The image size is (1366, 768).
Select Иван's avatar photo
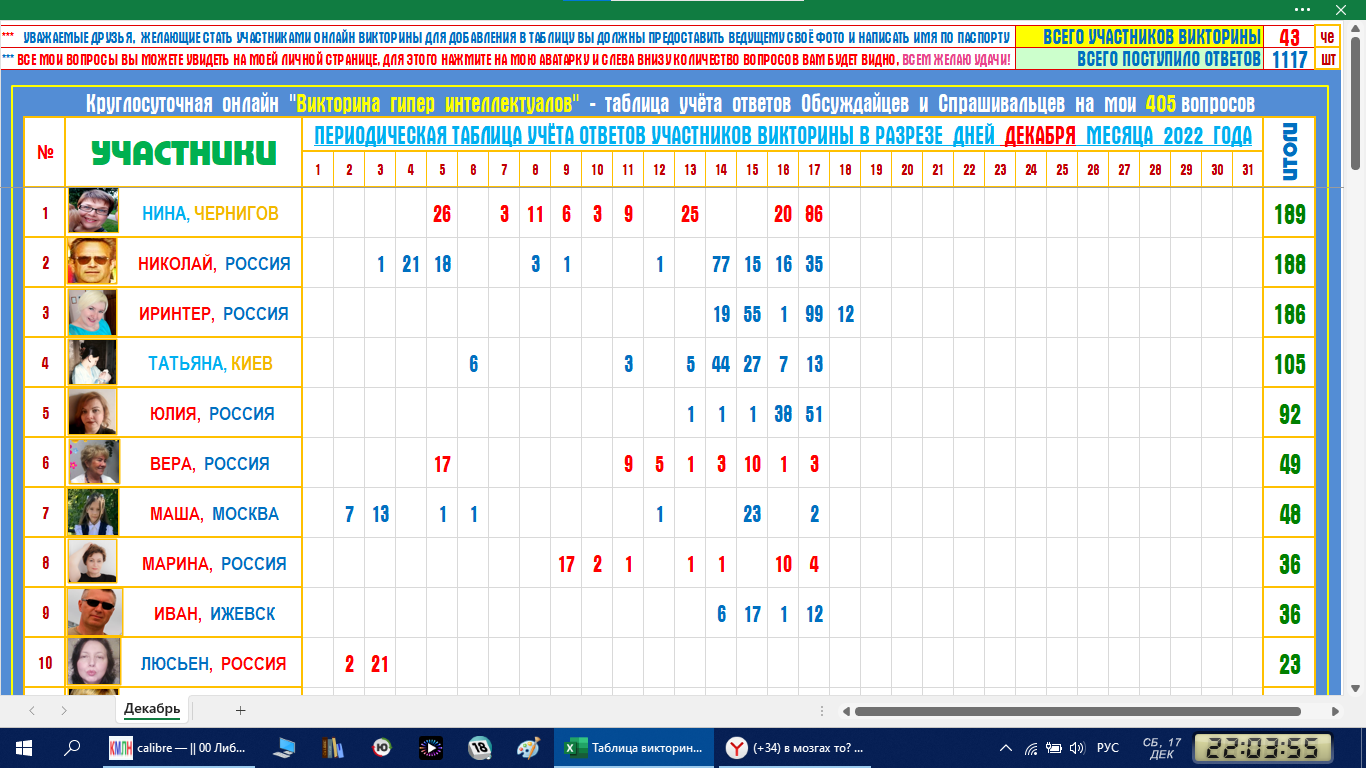click(93, 612)
